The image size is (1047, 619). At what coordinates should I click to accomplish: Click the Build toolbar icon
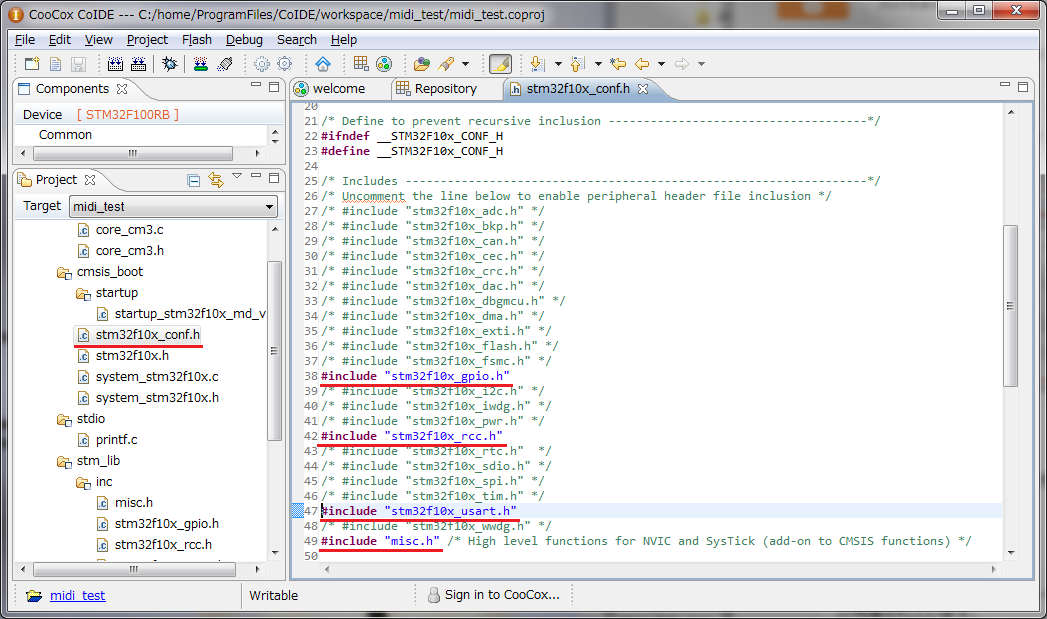pyautogui.click(x=114, y=63)
